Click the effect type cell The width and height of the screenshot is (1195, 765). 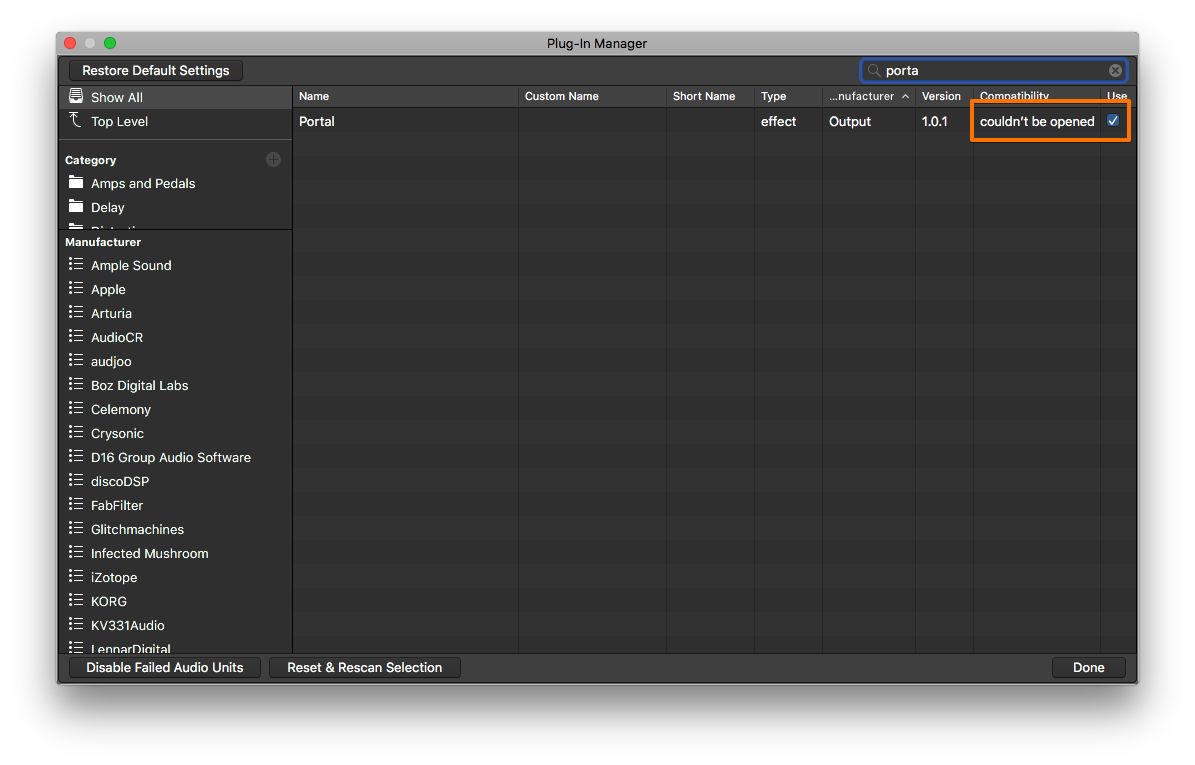coord(789,121)
